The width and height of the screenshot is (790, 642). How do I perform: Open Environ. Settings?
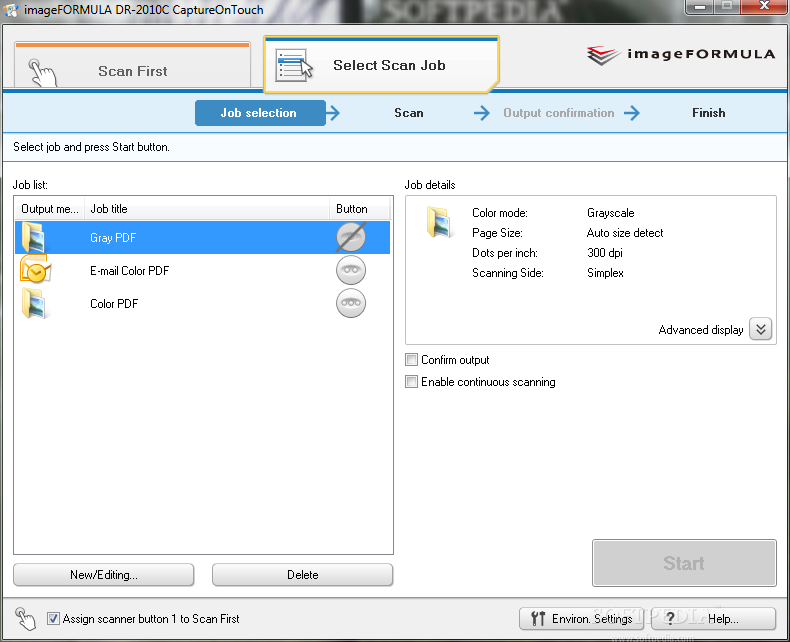581,618
